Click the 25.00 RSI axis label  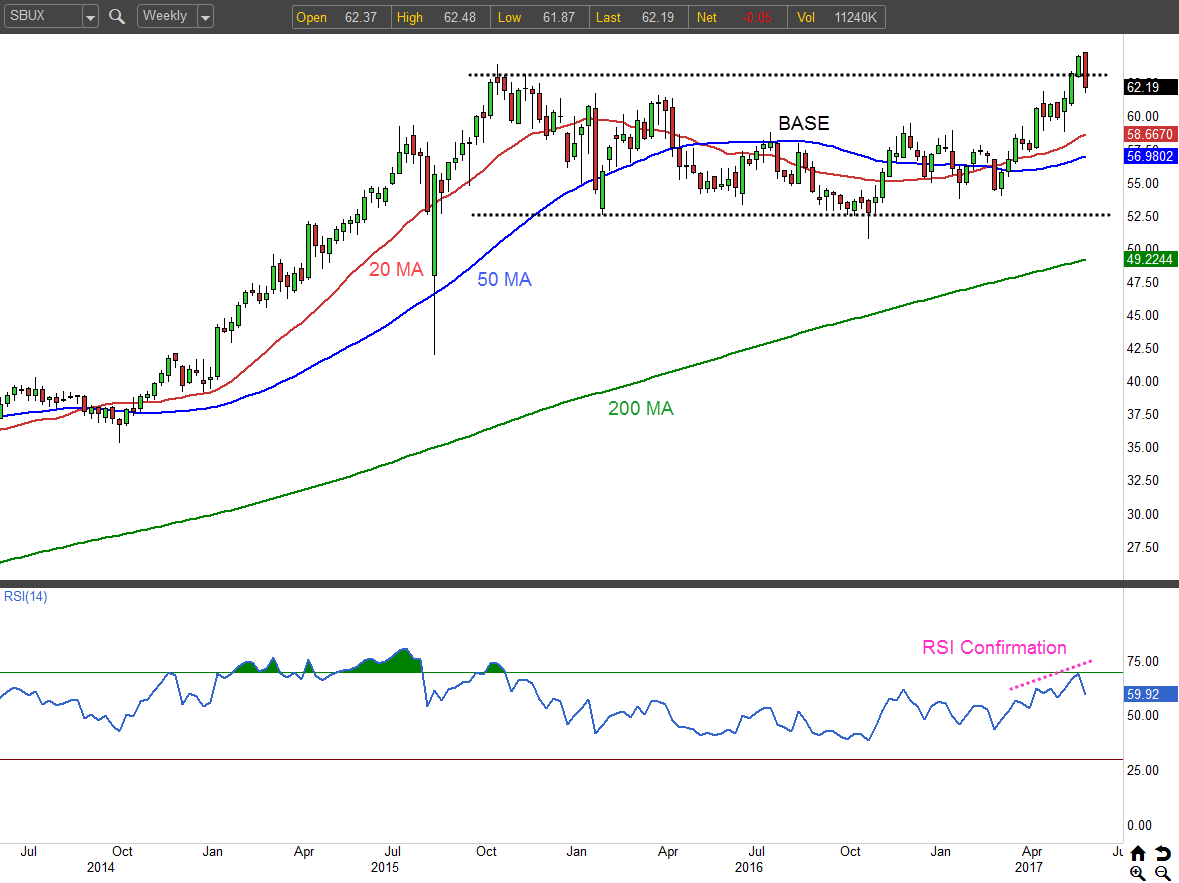[x=1142, y=770]
